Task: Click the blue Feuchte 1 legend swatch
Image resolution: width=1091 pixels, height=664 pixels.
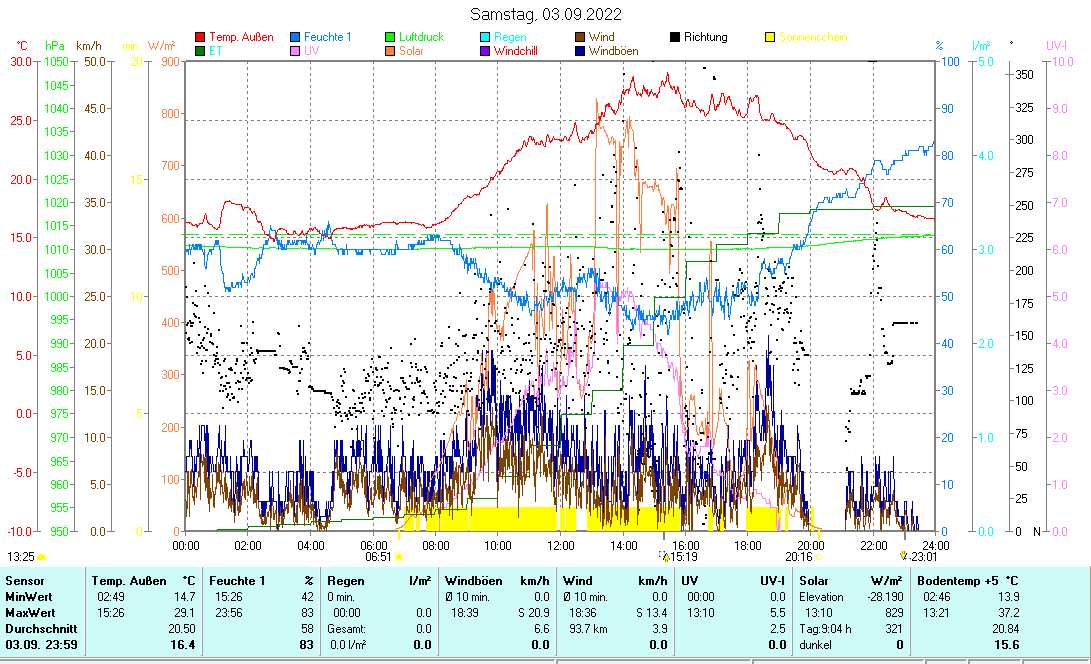Action: click(x=295, y=37)
